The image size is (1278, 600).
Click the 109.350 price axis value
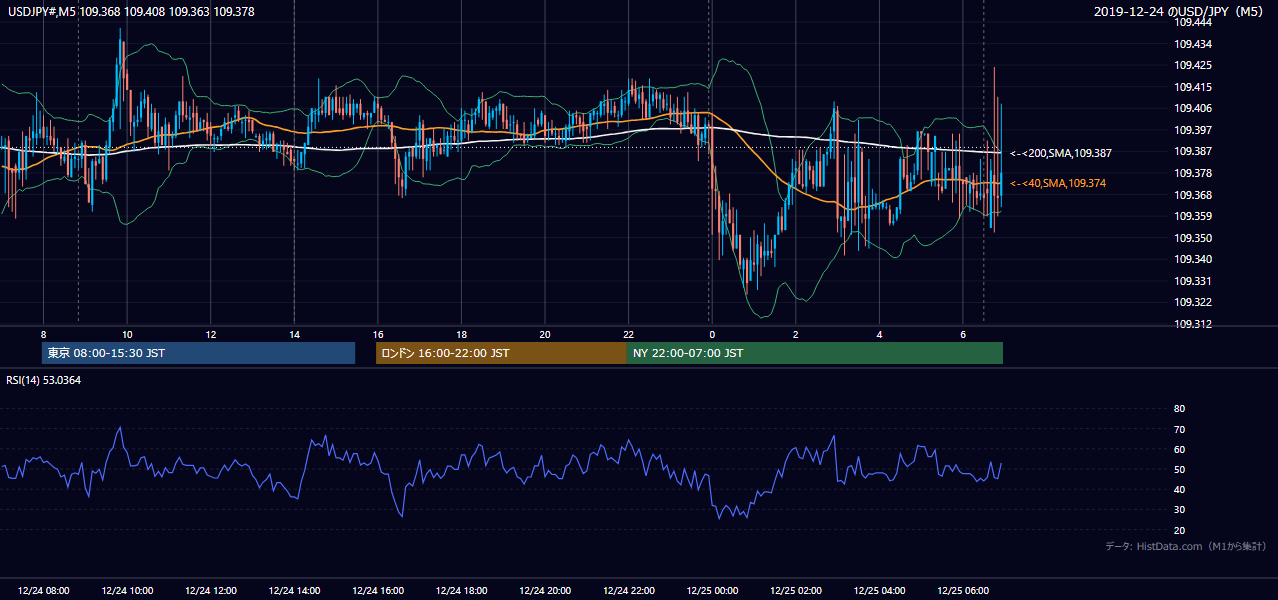point(1193,238)
